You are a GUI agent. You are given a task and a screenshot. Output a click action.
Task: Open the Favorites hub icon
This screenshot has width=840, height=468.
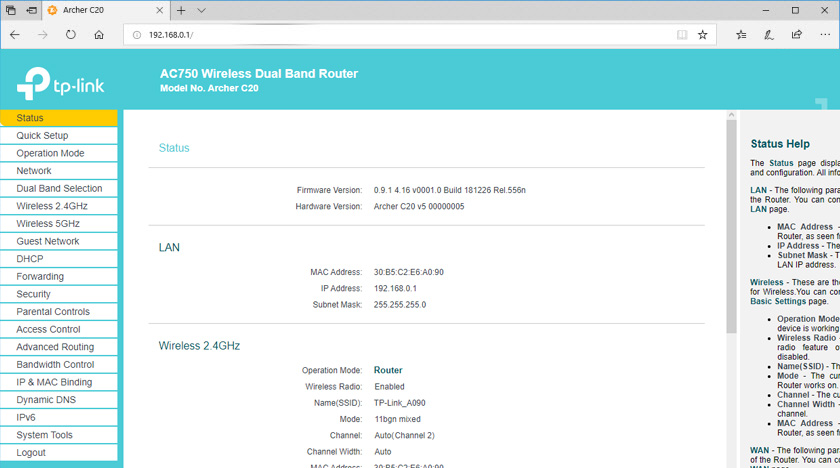coord(741,35)
